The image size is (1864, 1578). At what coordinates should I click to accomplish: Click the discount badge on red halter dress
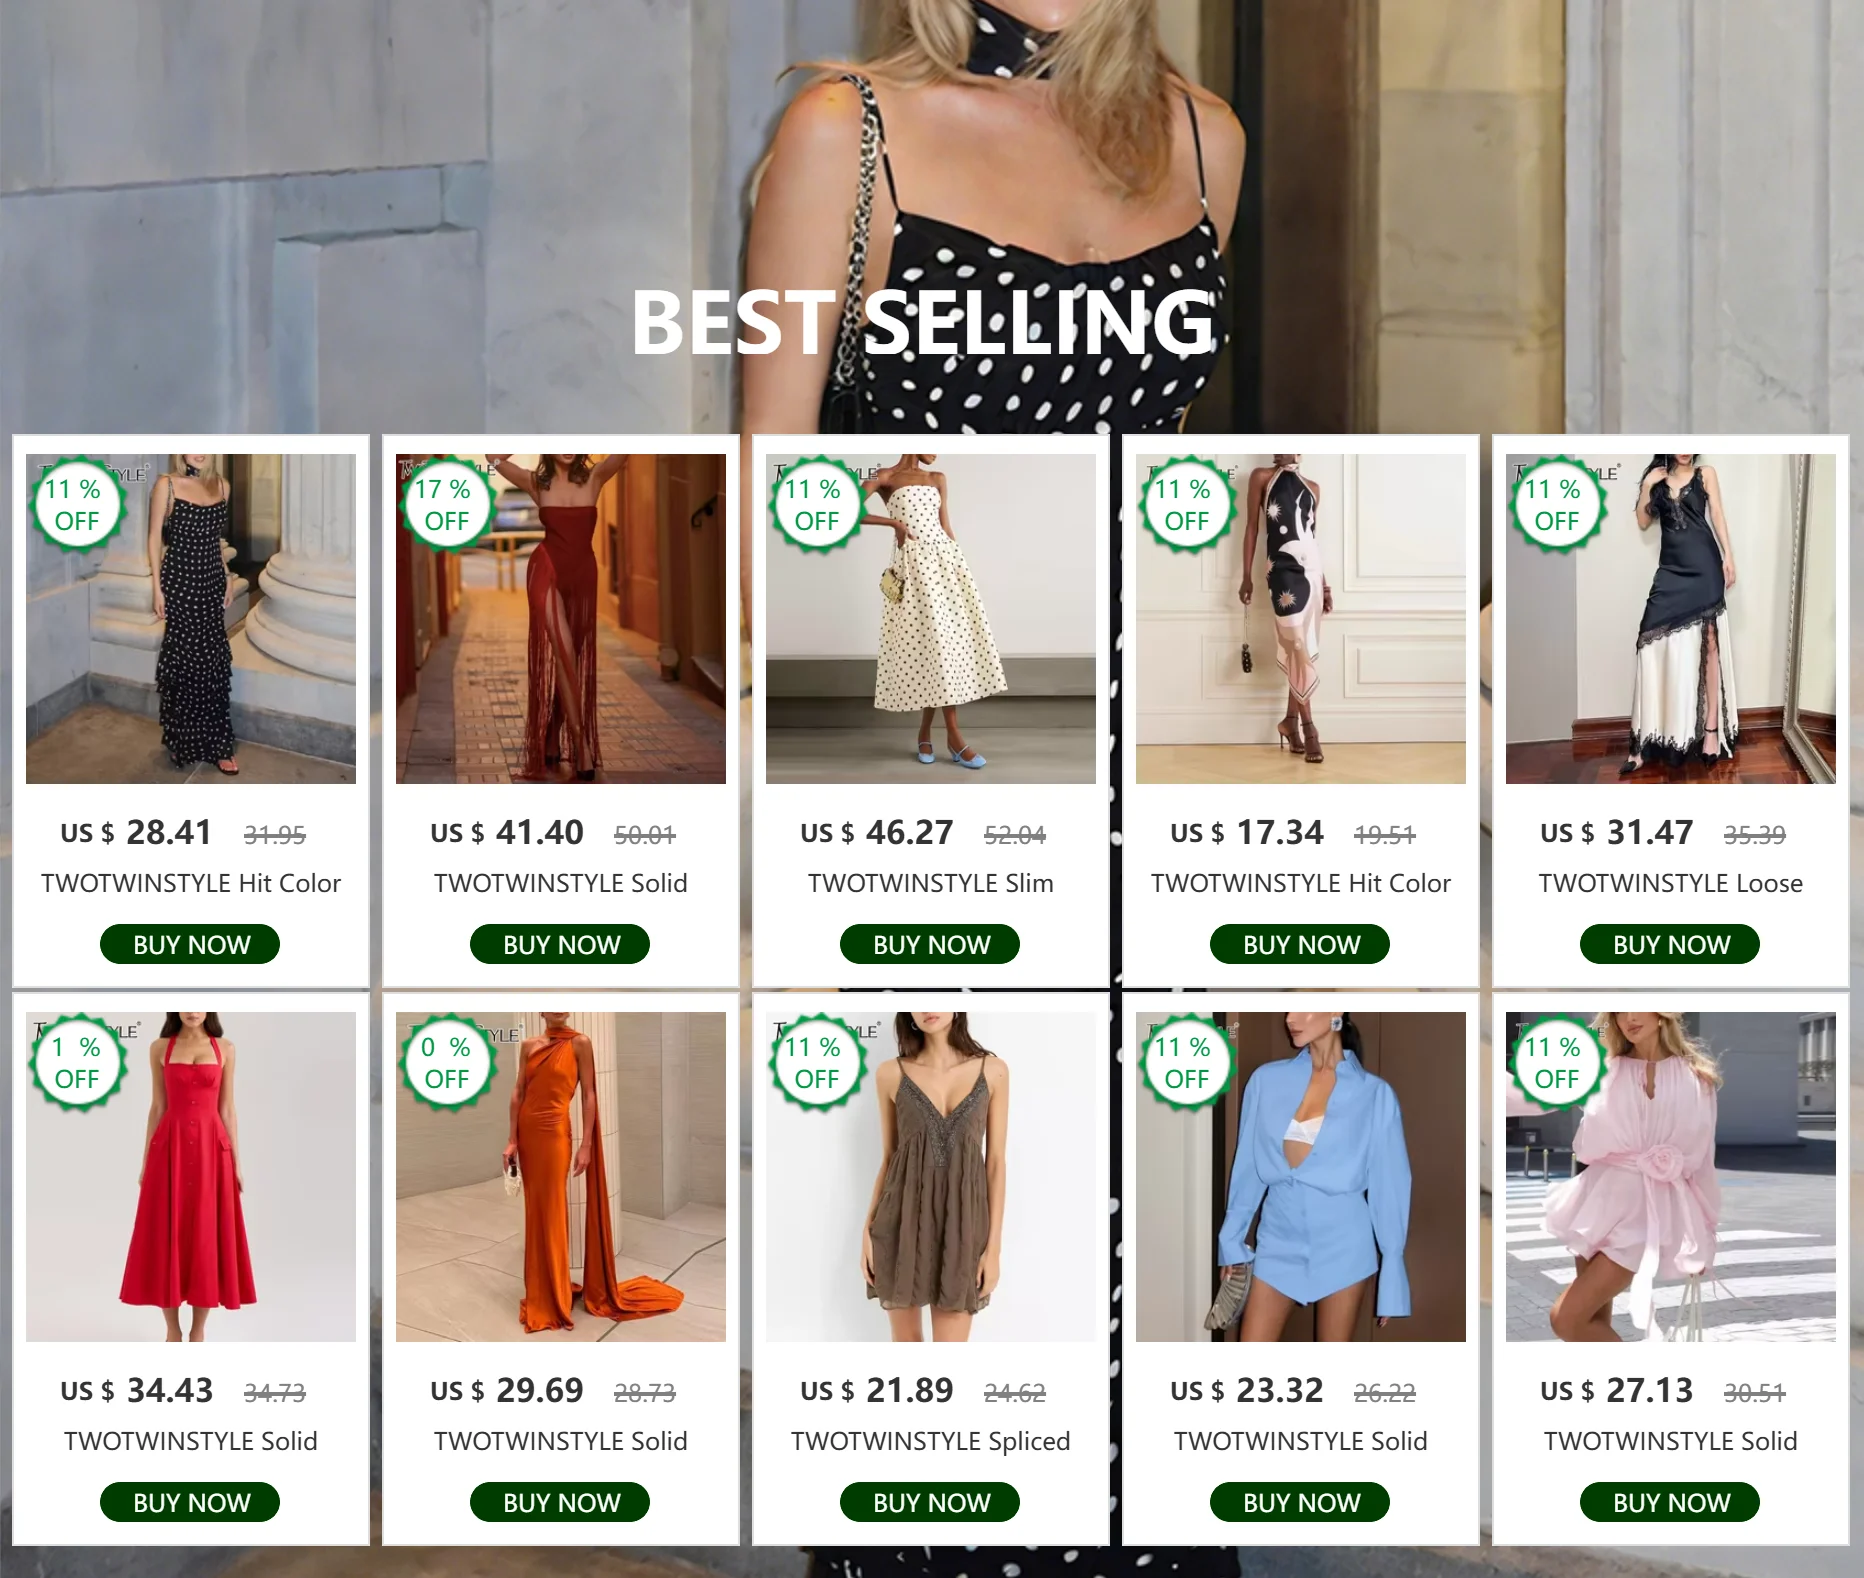(x=77, y=1063)
